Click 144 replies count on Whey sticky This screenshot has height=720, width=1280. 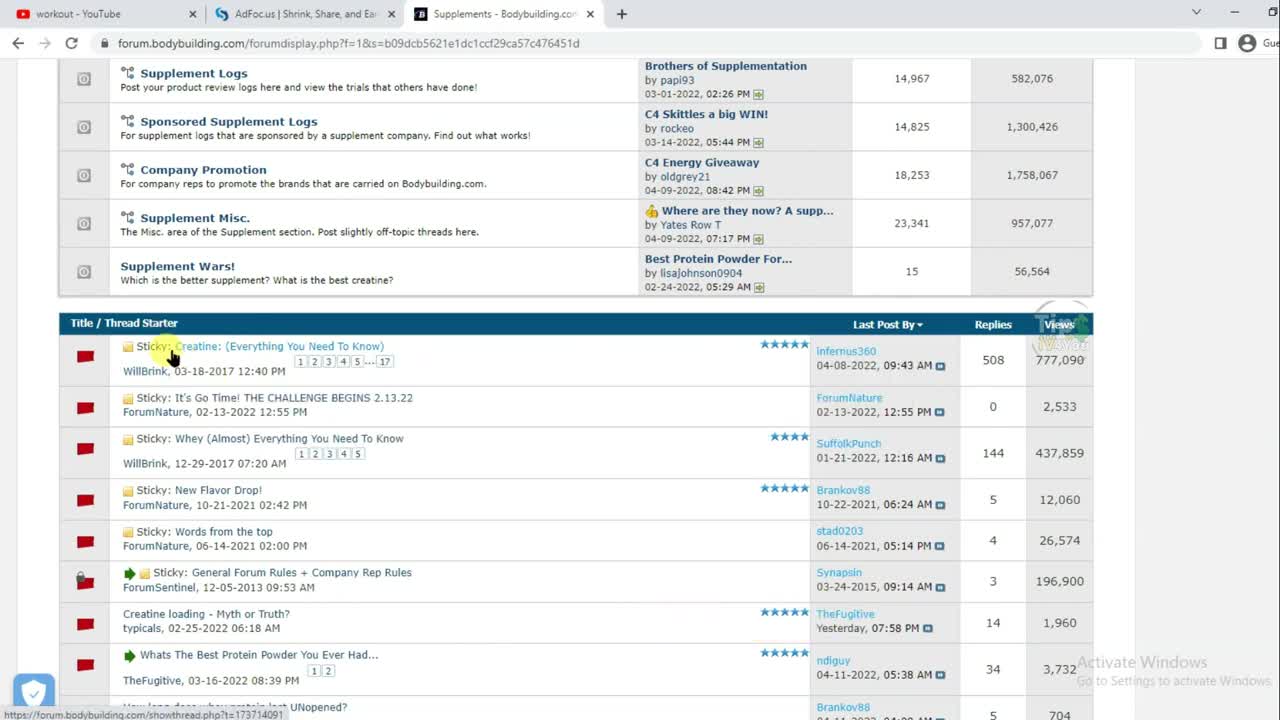point(993,453)
